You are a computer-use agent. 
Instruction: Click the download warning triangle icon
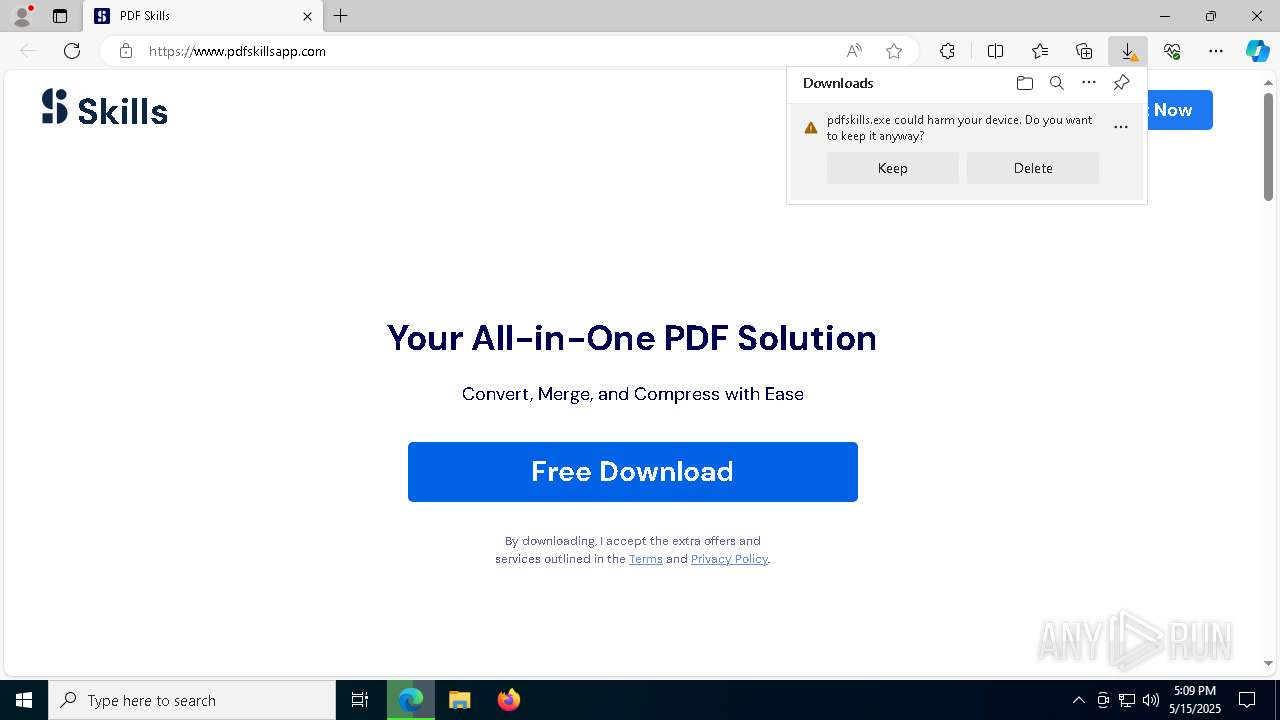811,127
